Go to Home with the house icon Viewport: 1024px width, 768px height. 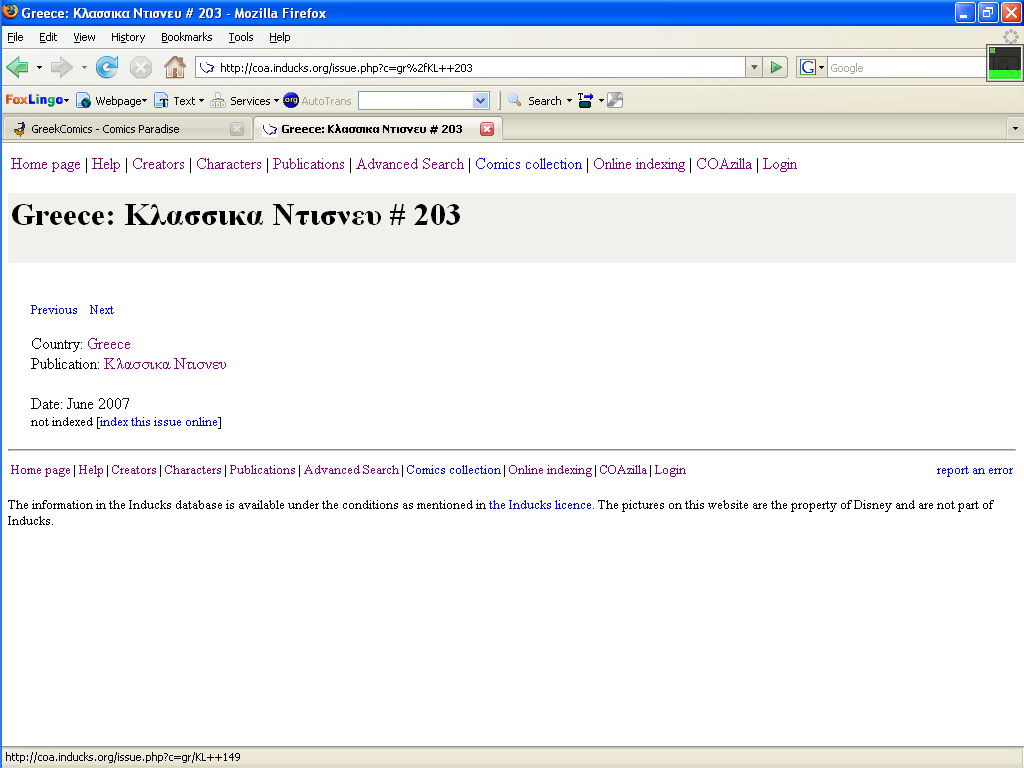point(174,67)
